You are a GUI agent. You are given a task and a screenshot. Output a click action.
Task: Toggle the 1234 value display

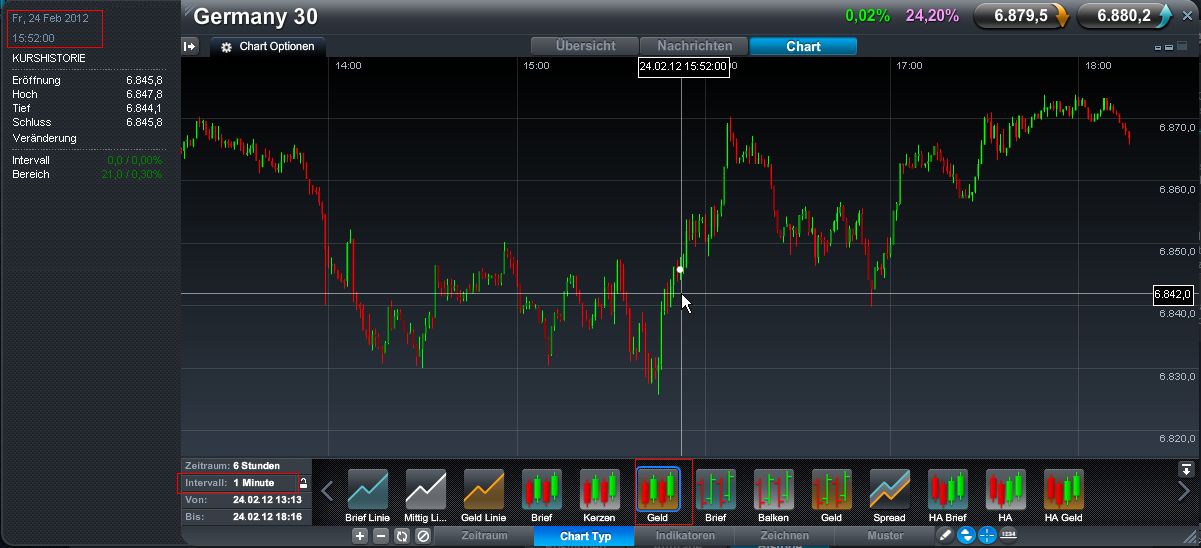pyautogui.click(x=1008, y=536)
